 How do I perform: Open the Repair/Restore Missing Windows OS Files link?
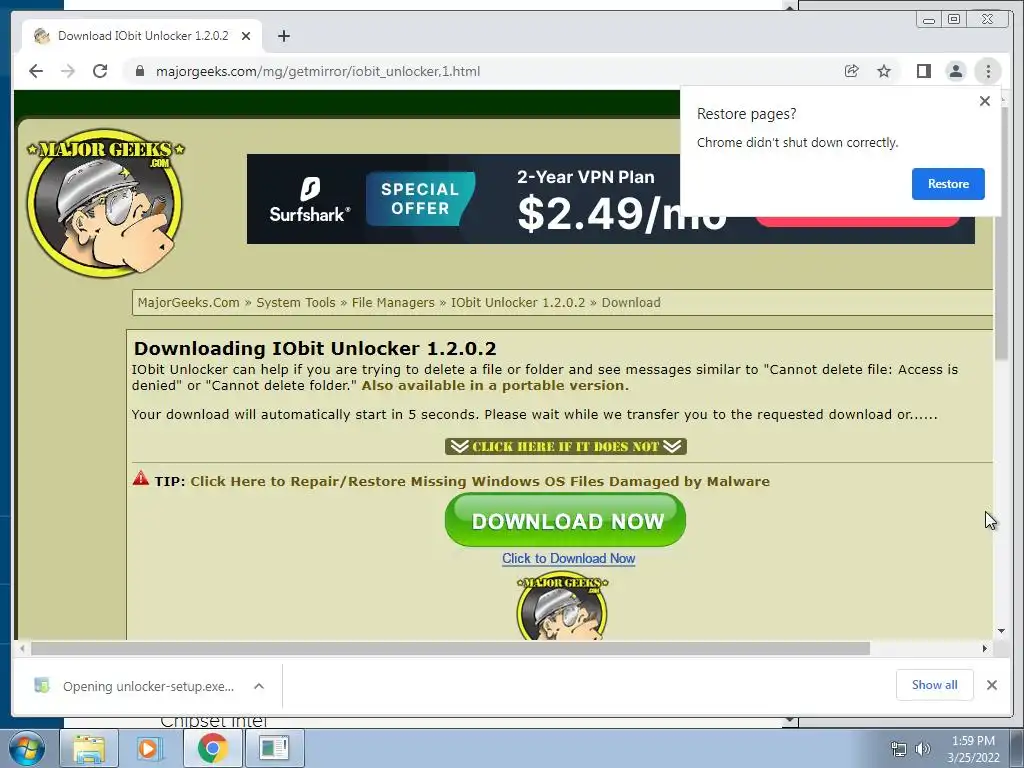[480, 481]
